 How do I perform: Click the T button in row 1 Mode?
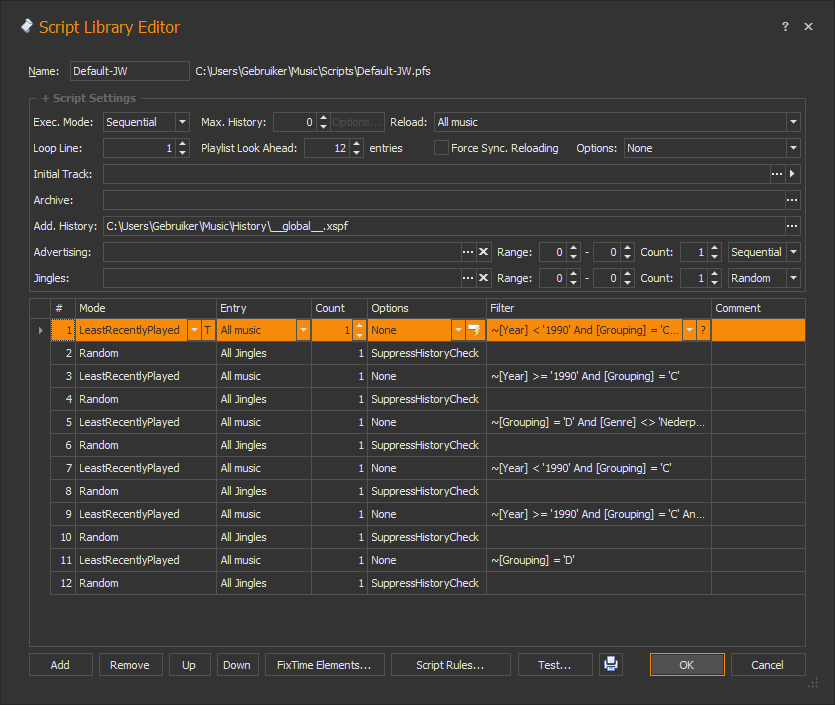[x=207, y=330]
